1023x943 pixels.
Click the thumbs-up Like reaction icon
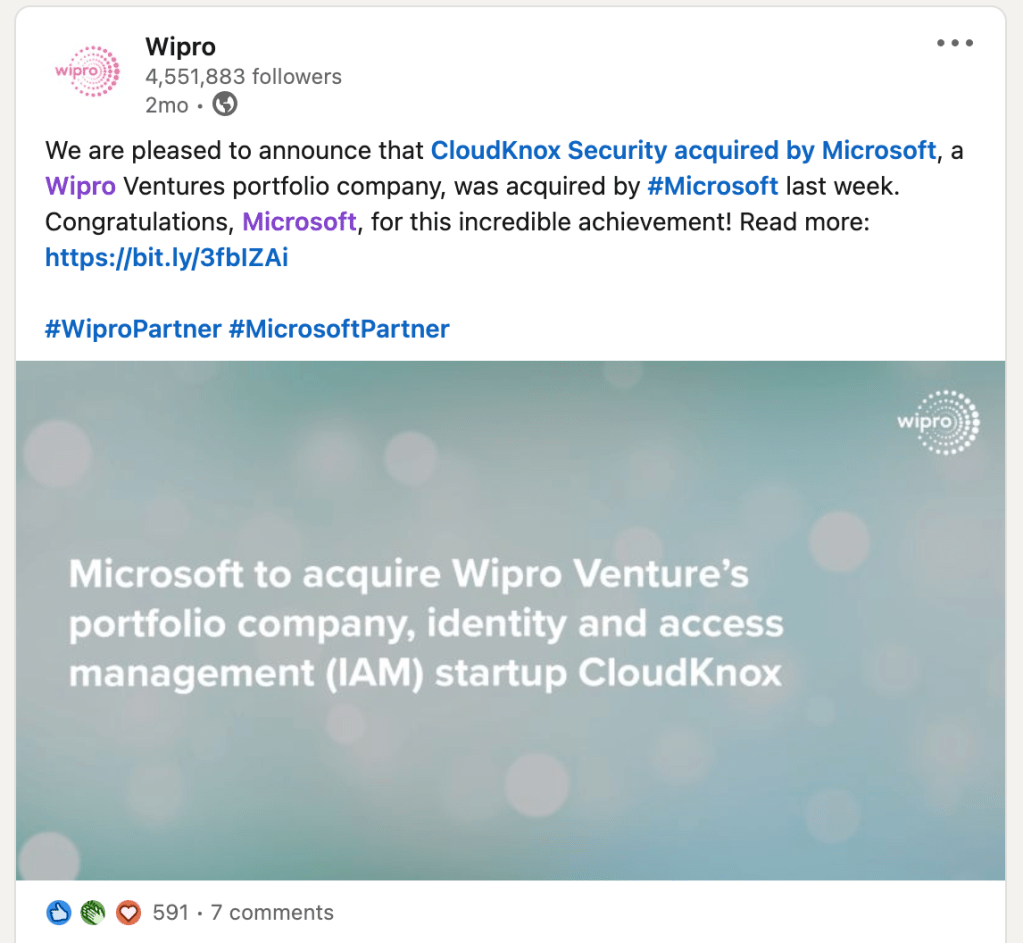pyautogui.click(x=59, y=912)
